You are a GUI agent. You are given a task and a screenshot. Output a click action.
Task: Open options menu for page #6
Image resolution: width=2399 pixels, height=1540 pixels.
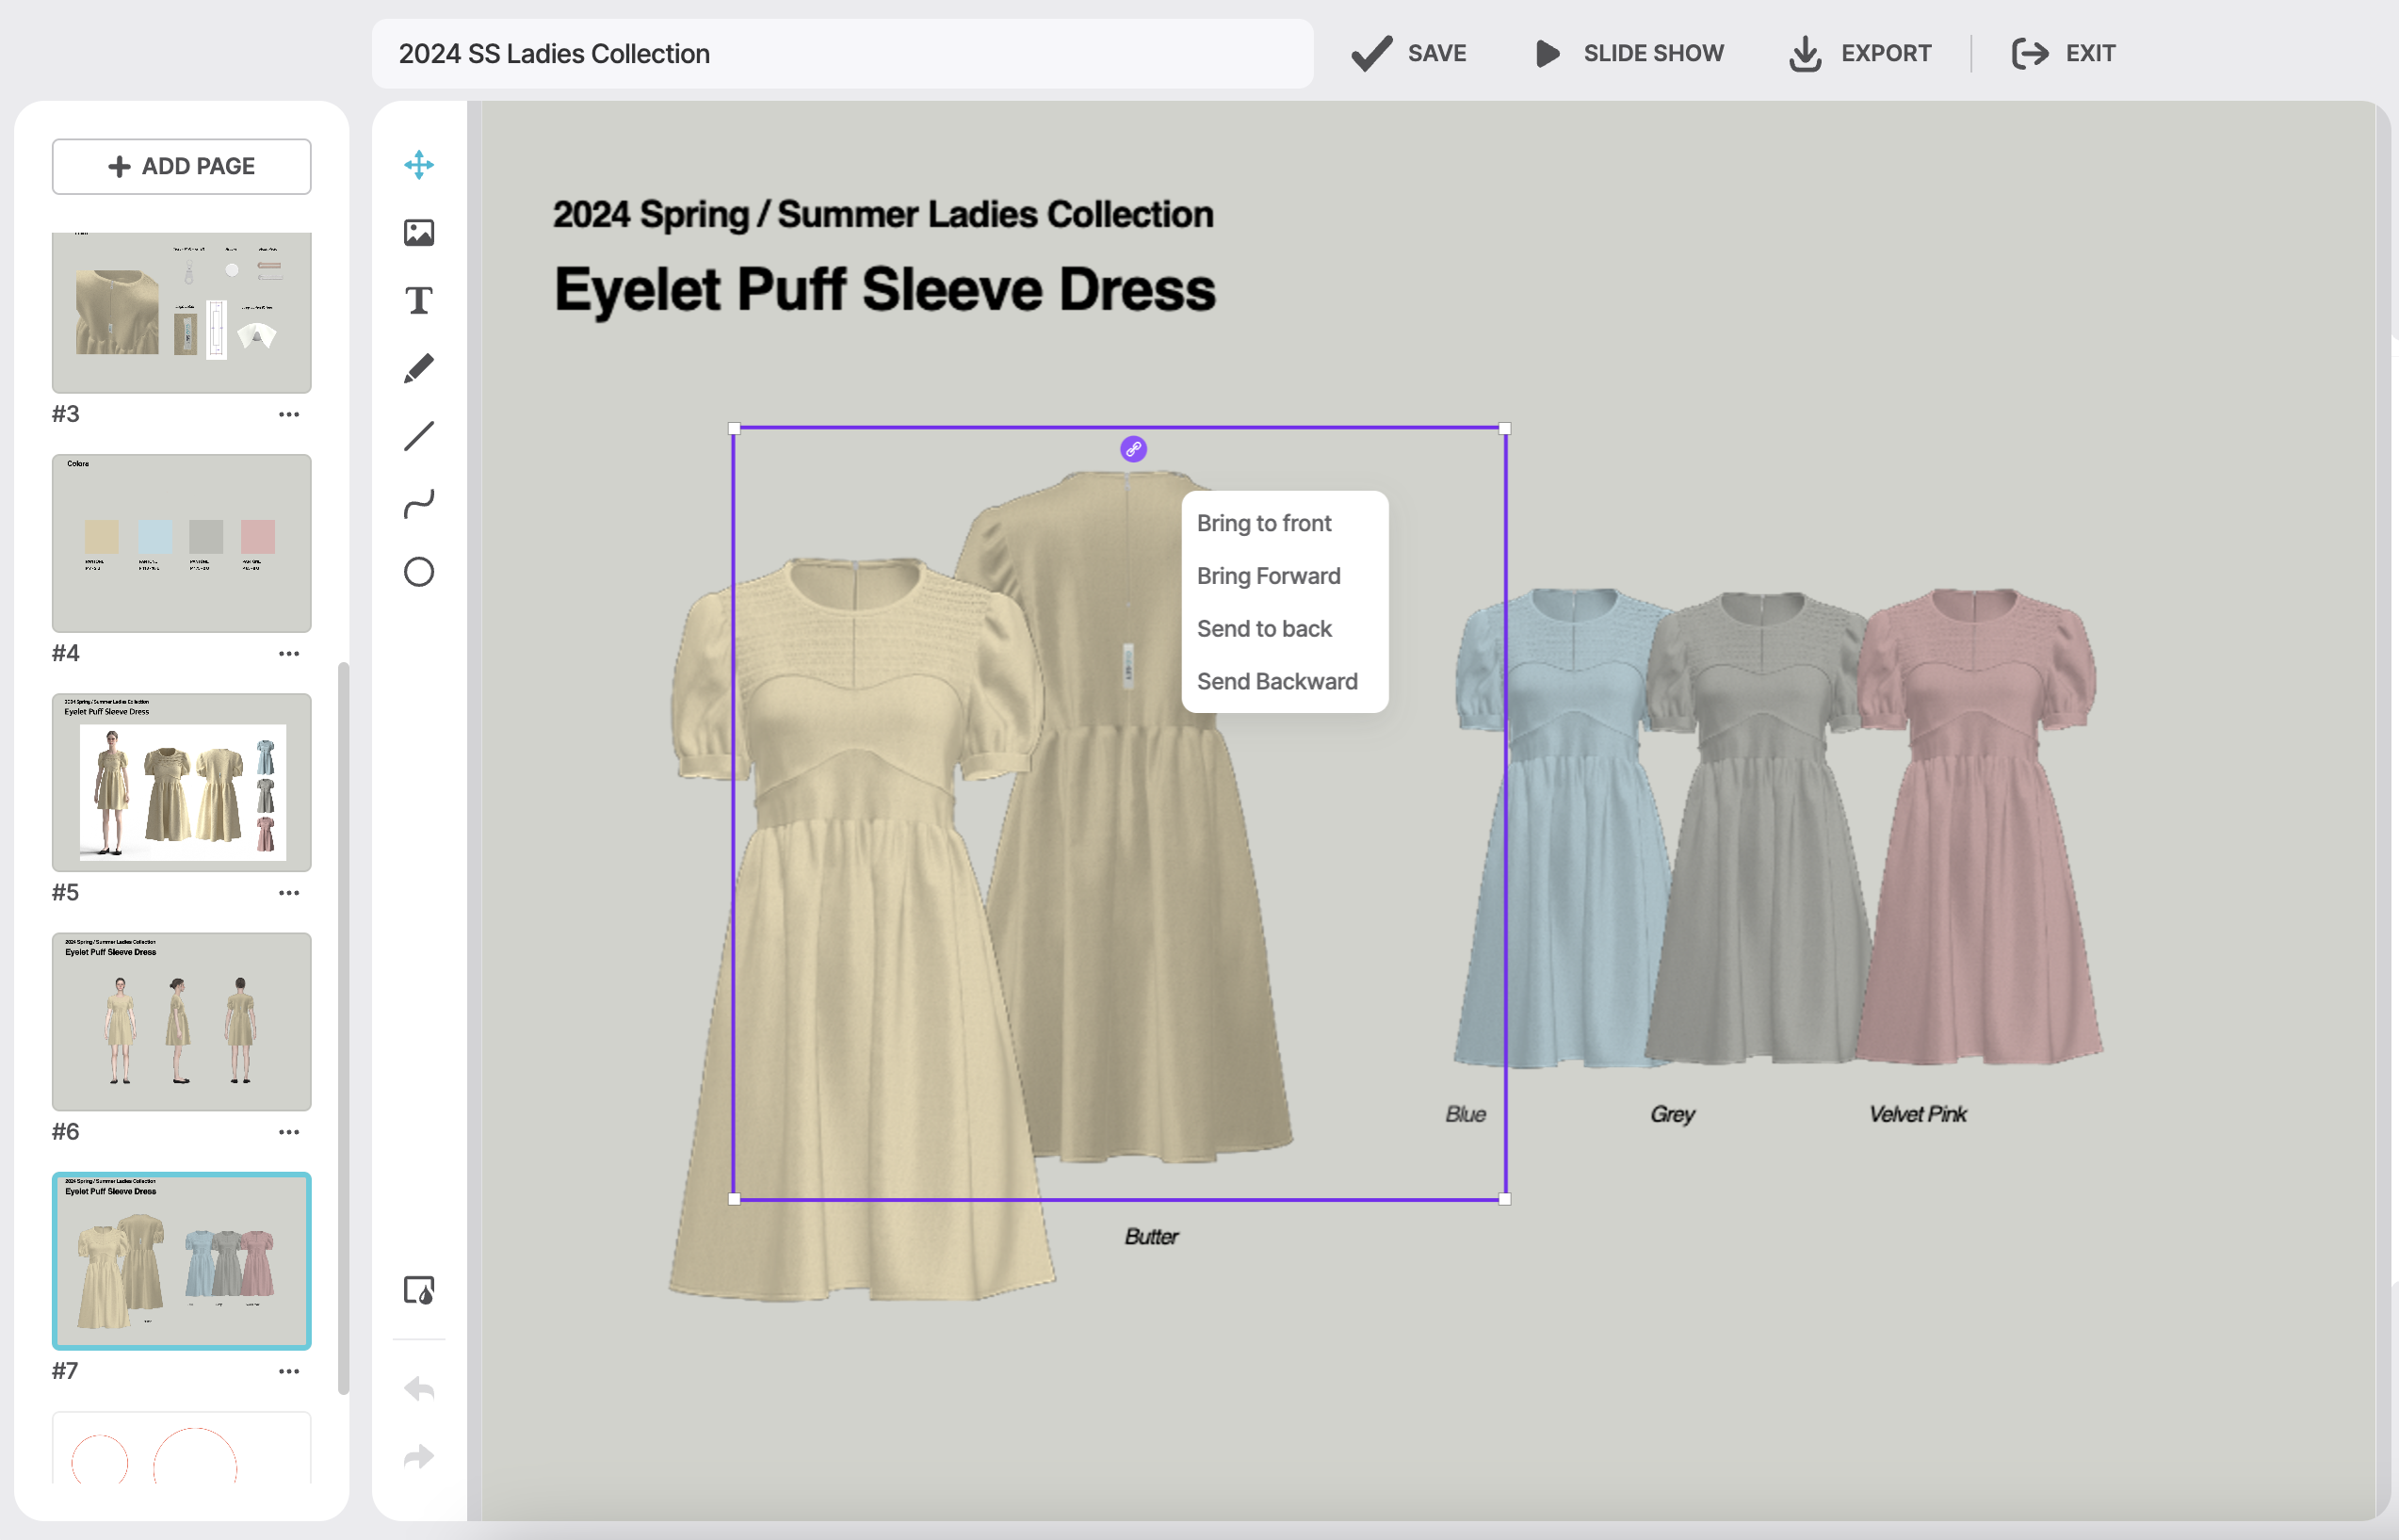pyautogui.click(x=289, y=1132)
